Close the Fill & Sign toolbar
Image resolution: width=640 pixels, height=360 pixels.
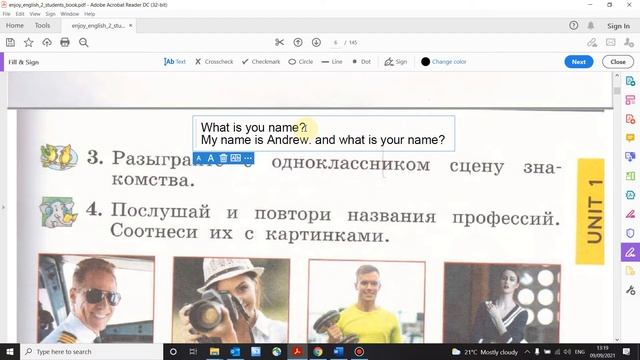(x=618, y=62)
